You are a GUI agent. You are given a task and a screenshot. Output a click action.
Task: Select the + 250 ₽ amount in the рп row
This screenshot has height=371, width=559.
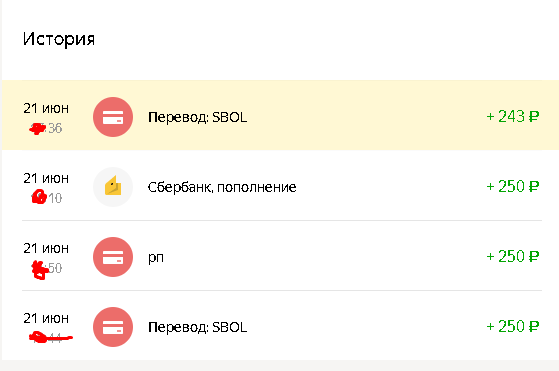pyautogui.click(x=513, y=256)
